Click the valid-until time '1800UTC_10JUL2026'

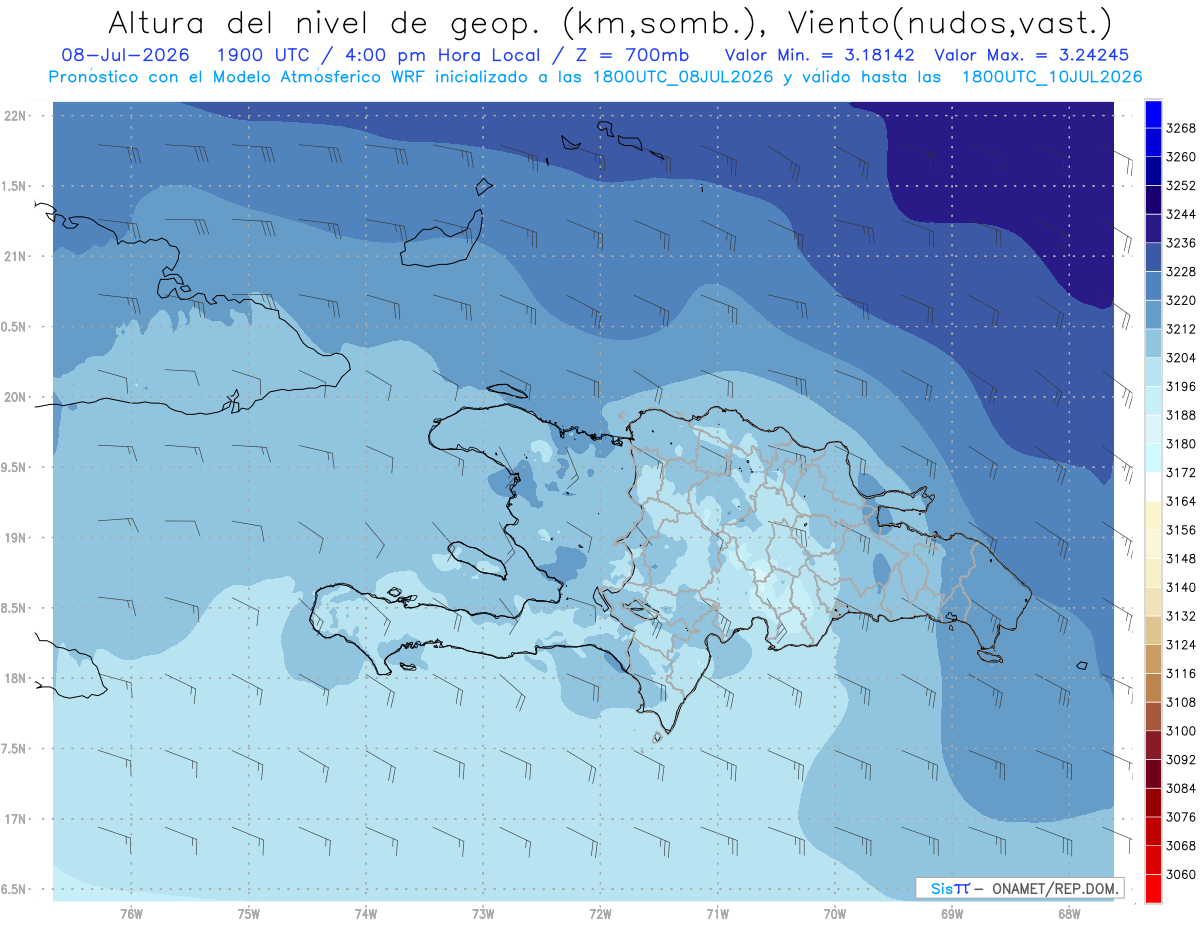(1051, 77)
